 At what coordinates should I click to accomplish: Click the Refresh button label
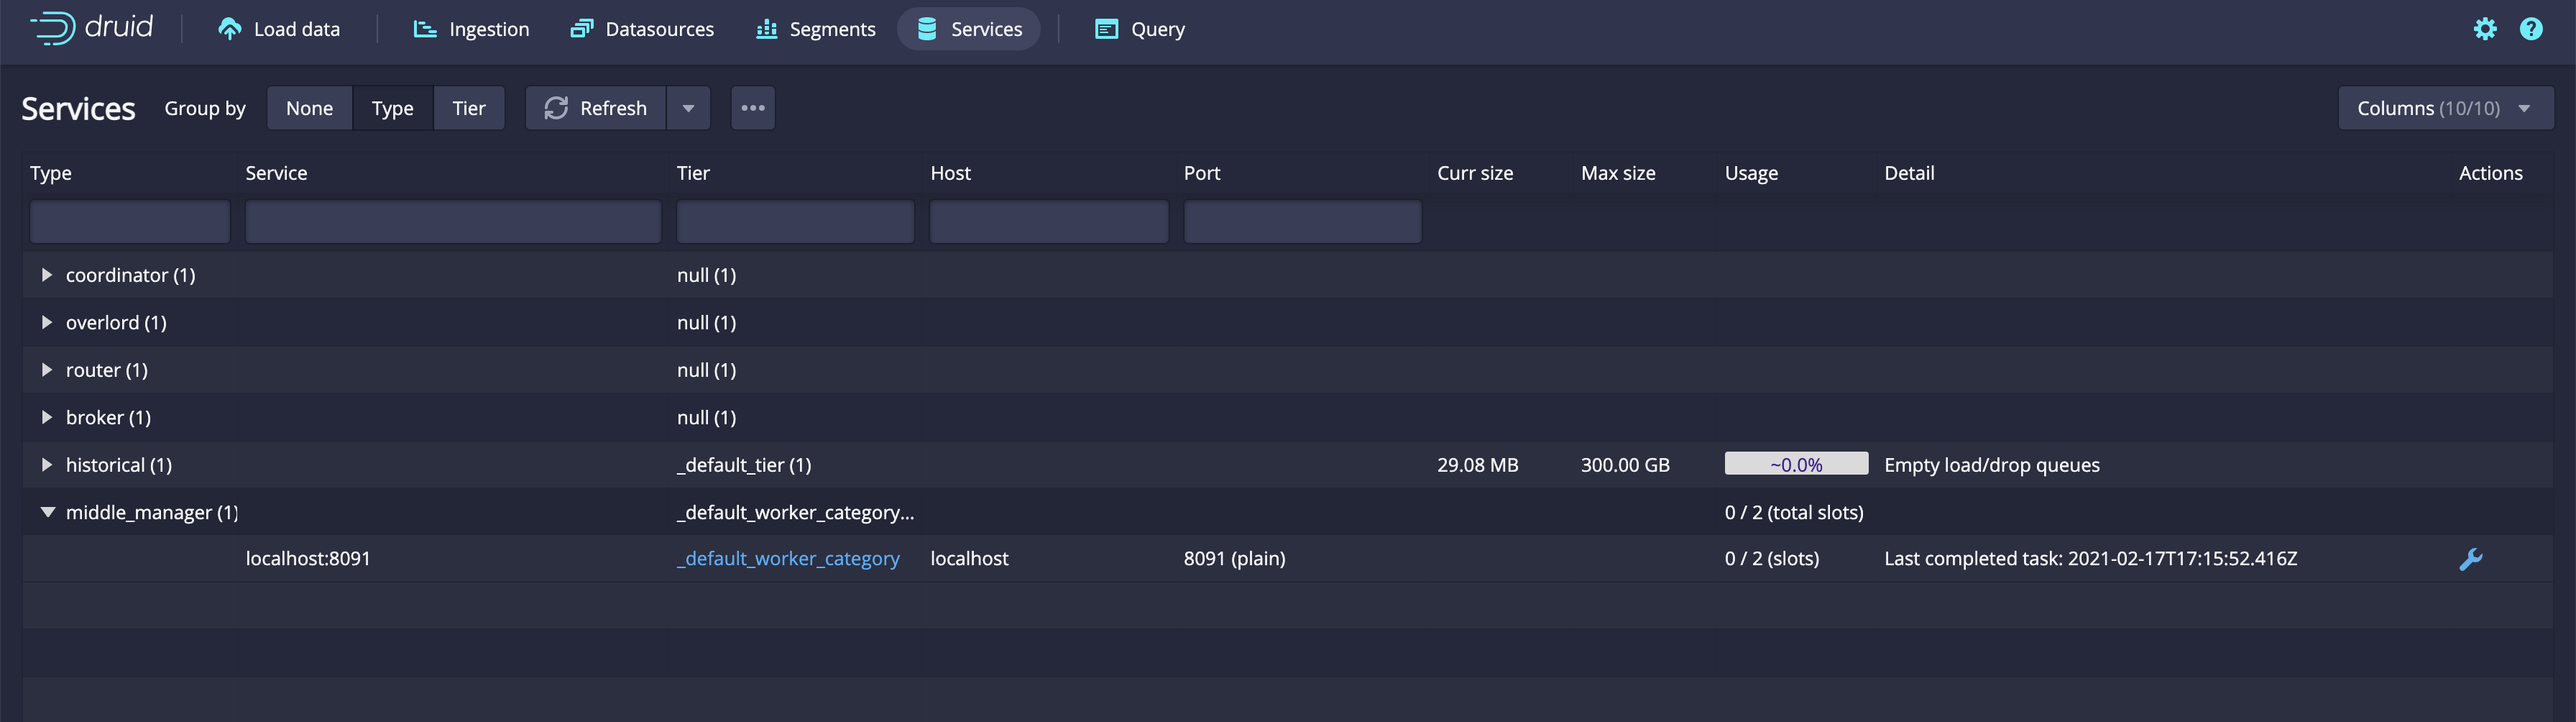point(613,108)
